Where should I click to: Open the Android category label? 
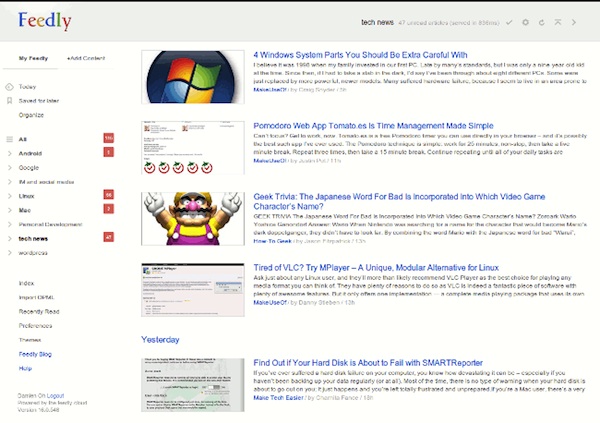30,154
